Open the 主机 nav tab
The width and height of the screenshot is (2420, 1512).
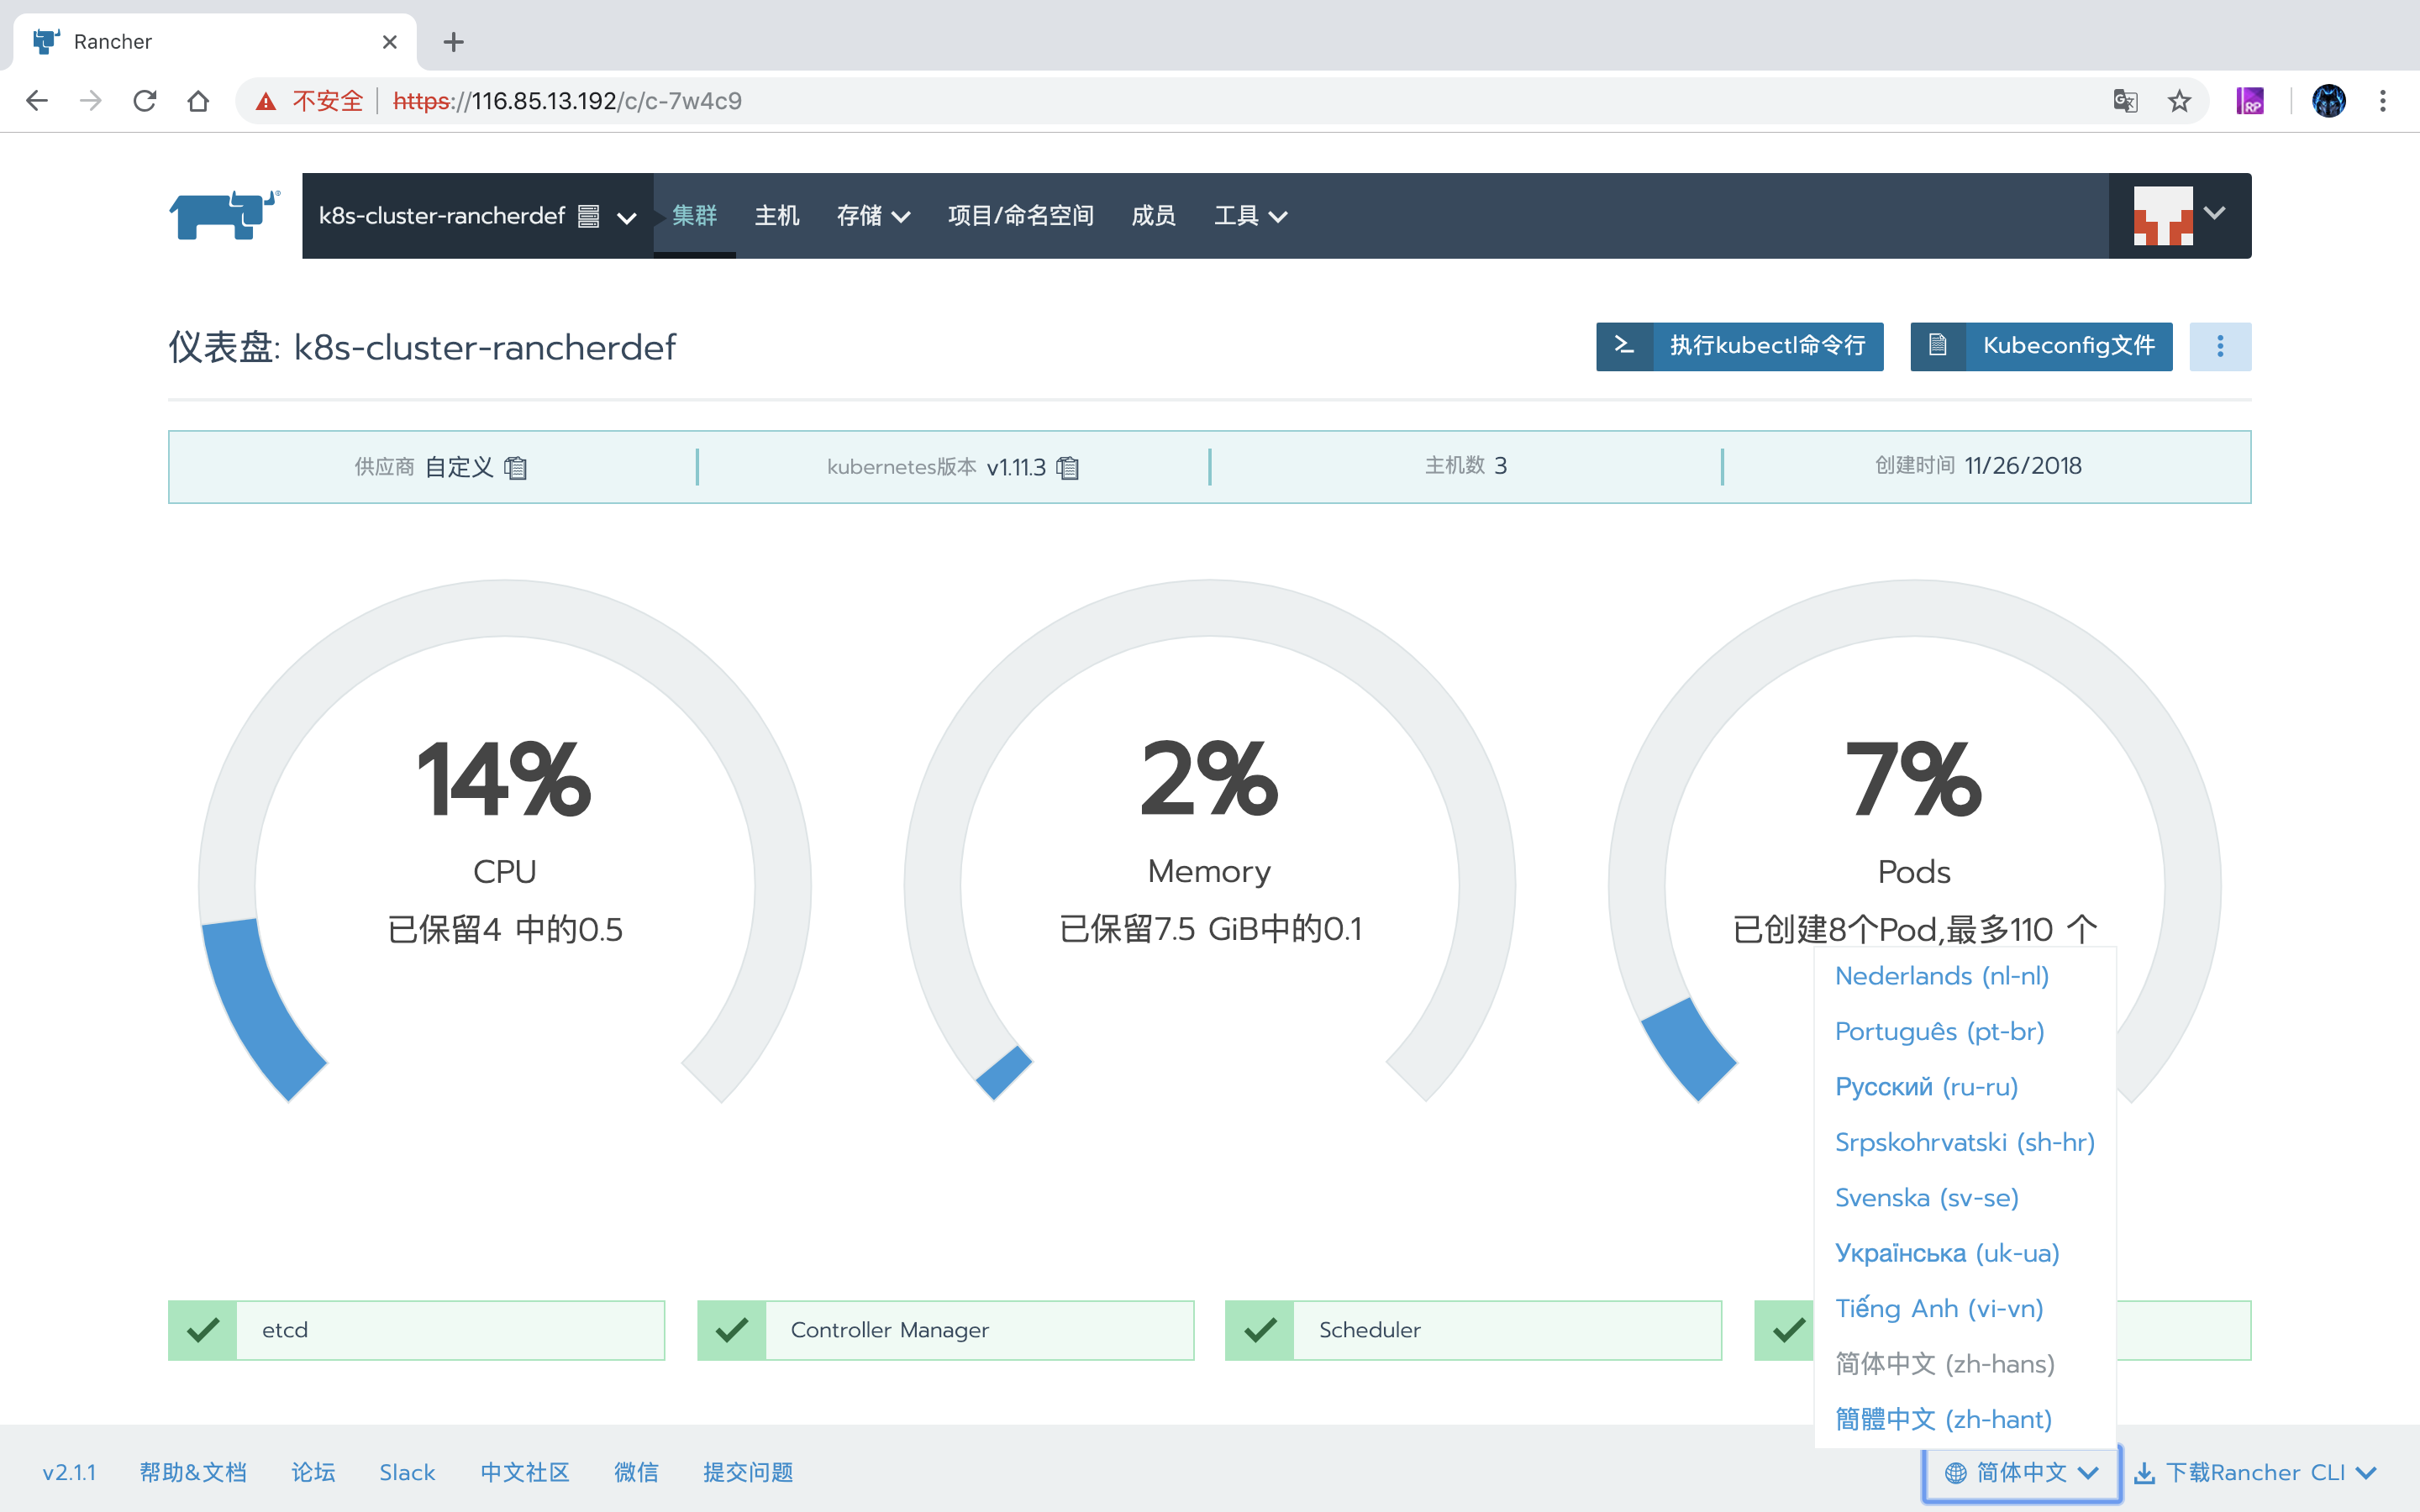pos(776,216)
